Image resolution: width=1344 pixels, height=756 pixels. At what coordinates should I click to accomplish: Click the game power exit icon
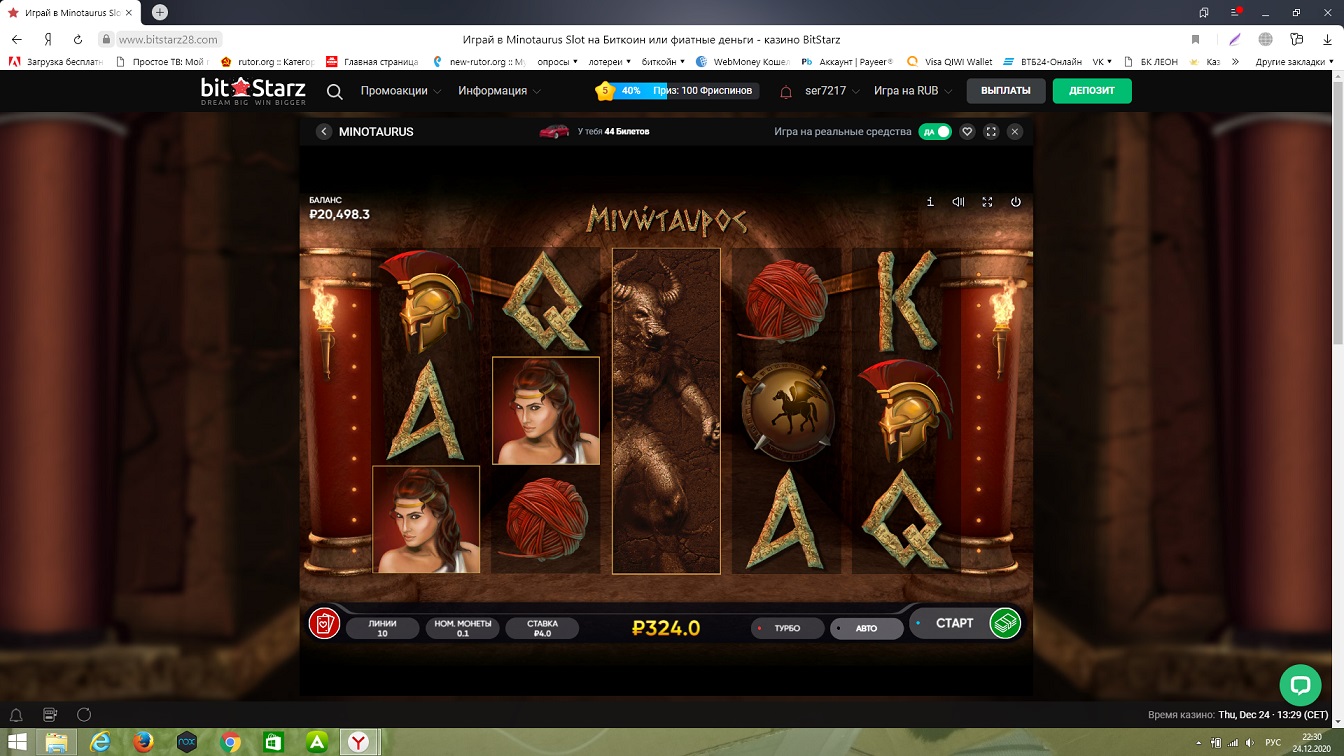(x=1016, y=202)
